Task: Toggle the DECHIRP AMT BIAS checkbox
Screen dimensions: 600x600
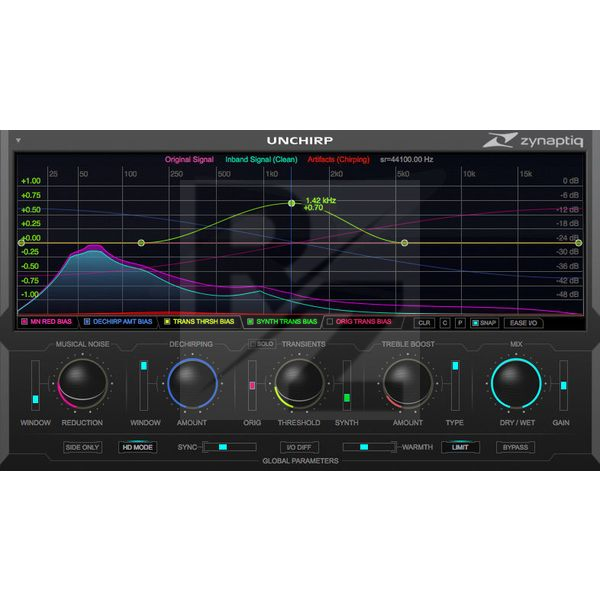Action: click(x=86, y=321)
